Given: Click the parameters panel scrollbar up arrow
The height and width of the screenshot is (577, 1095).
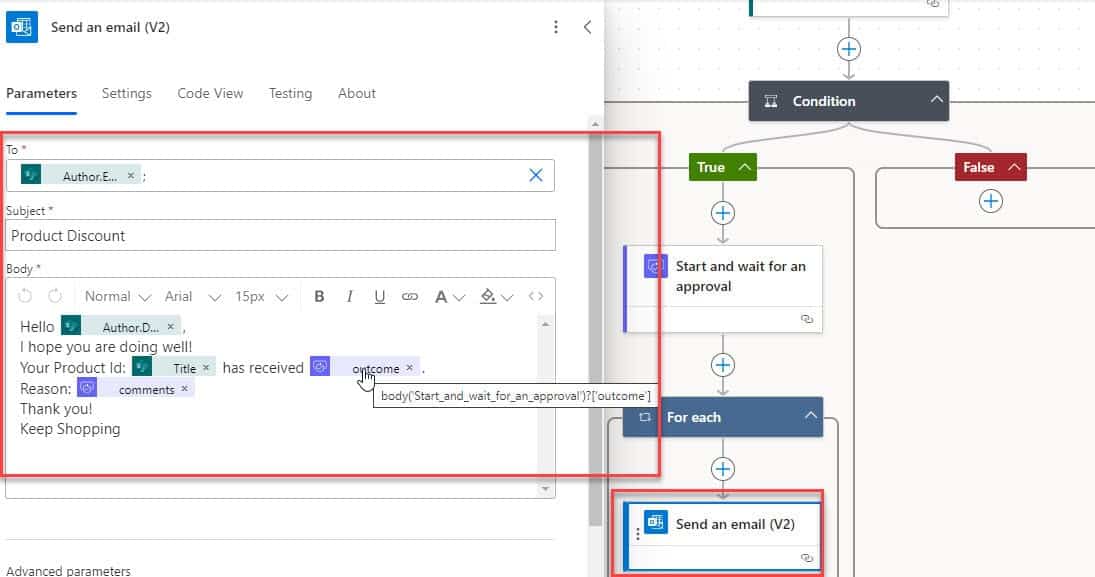Looking at the screenshot, I should pyautogui.click(x=595, y=124).
